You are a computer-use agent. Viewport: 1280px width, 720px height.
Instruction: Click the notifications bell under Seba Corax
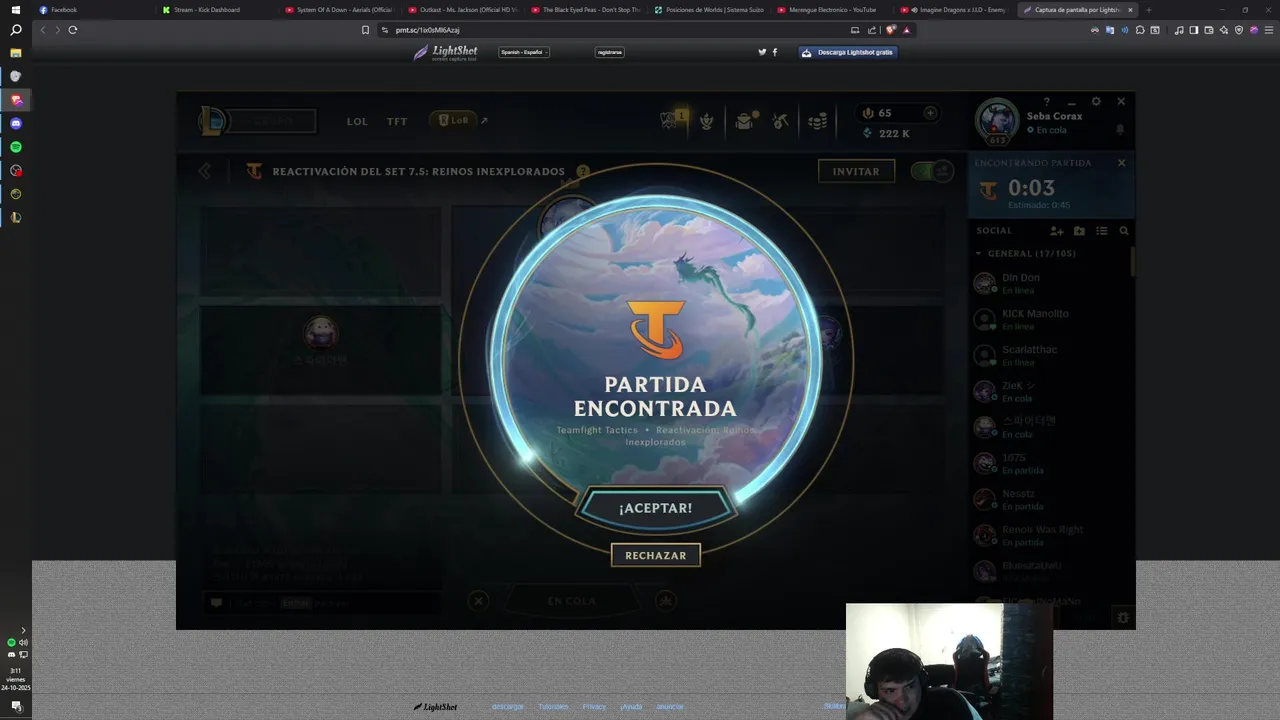coord(1120,130)
